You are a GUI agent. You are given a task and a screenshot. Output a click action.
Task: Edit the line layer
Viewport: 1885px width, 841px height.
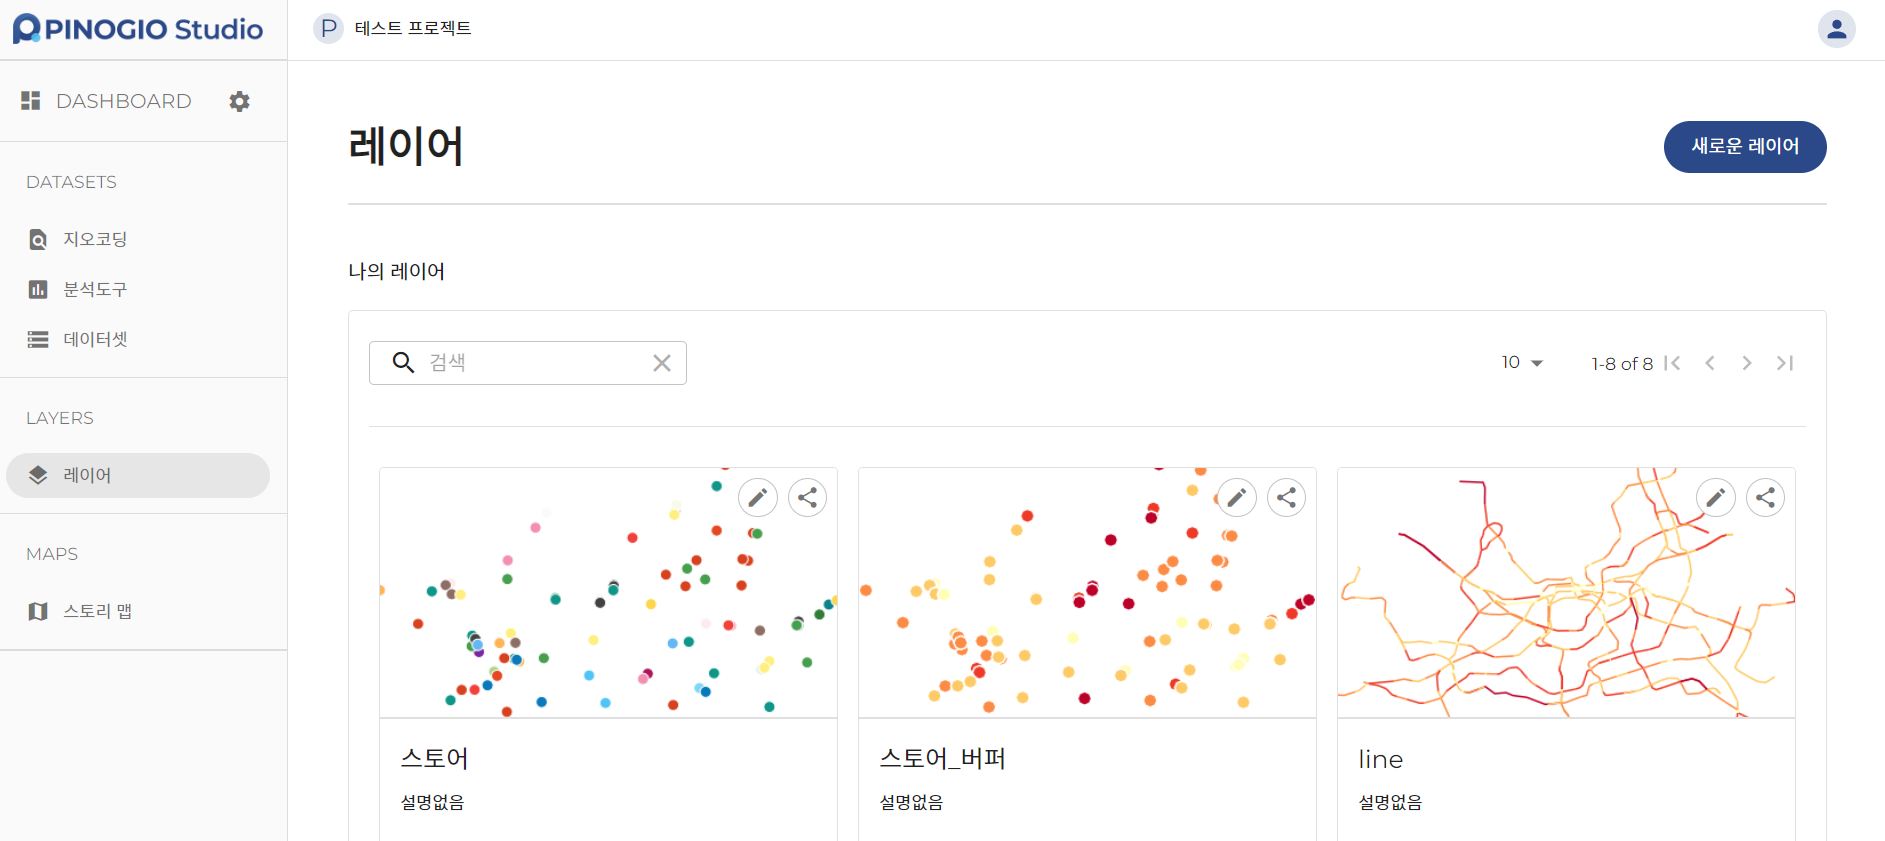pos(1716,497)
